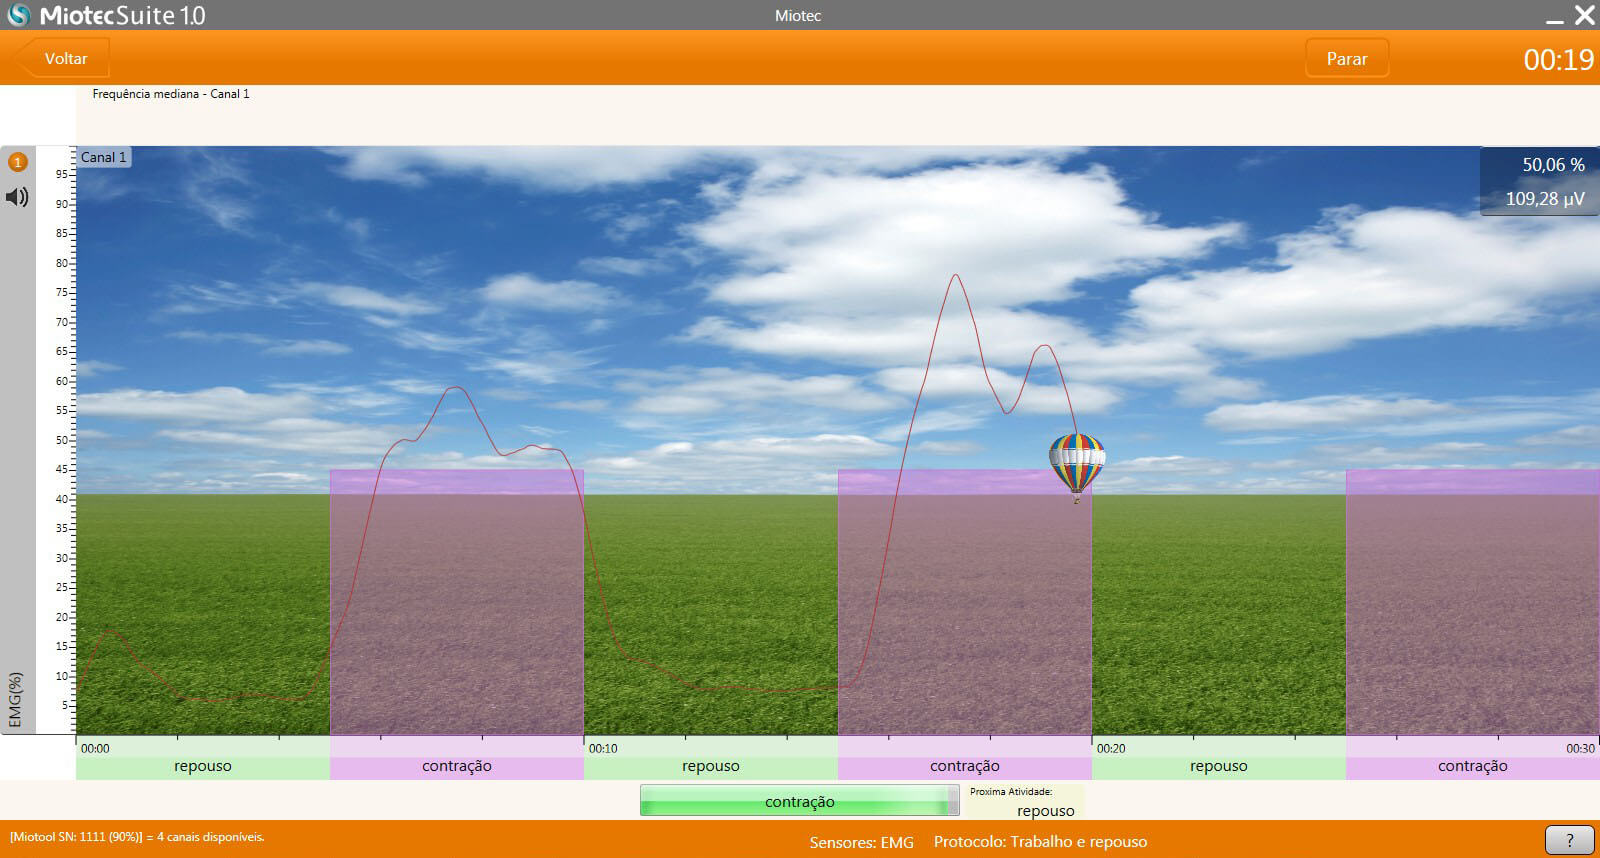Click Protocolo: Trabalho e repouso status text
This screenshot has width=1600, height=858.
pyautogui.click(x=1040, y=842)
